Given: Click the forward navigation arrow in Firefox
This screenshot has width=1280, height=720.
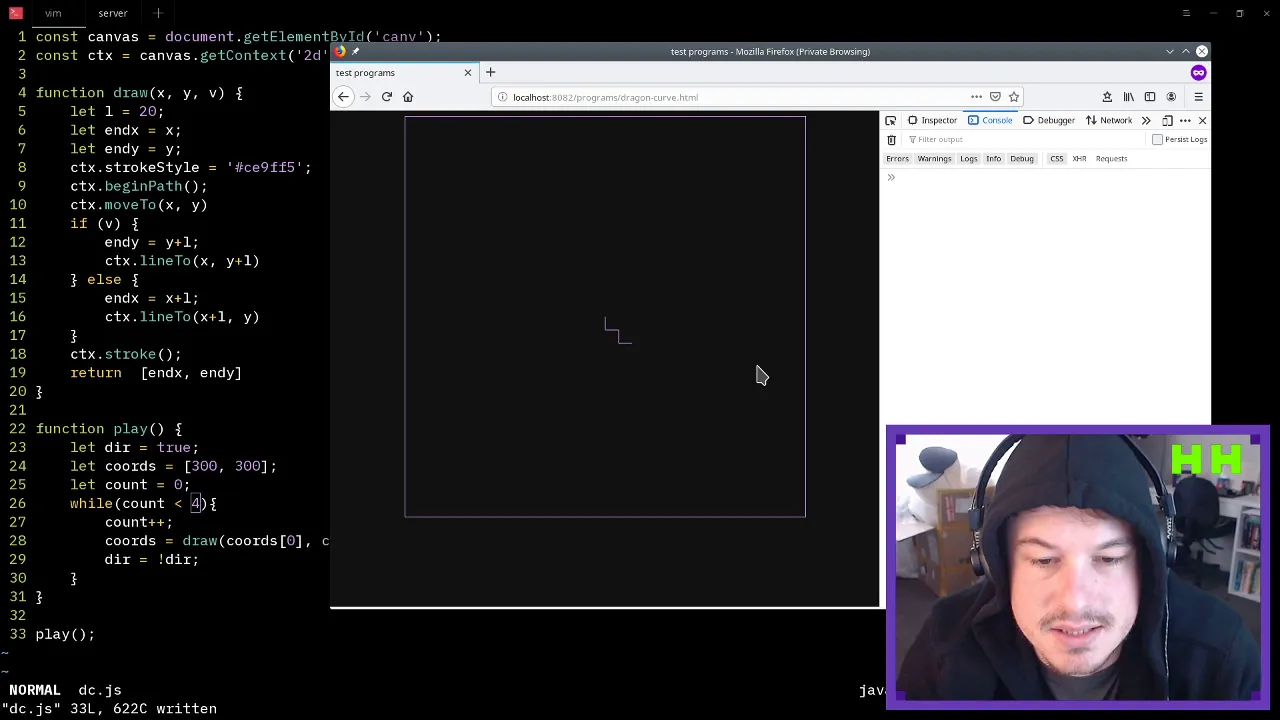Looking at the screenshot, I should 365,97.
